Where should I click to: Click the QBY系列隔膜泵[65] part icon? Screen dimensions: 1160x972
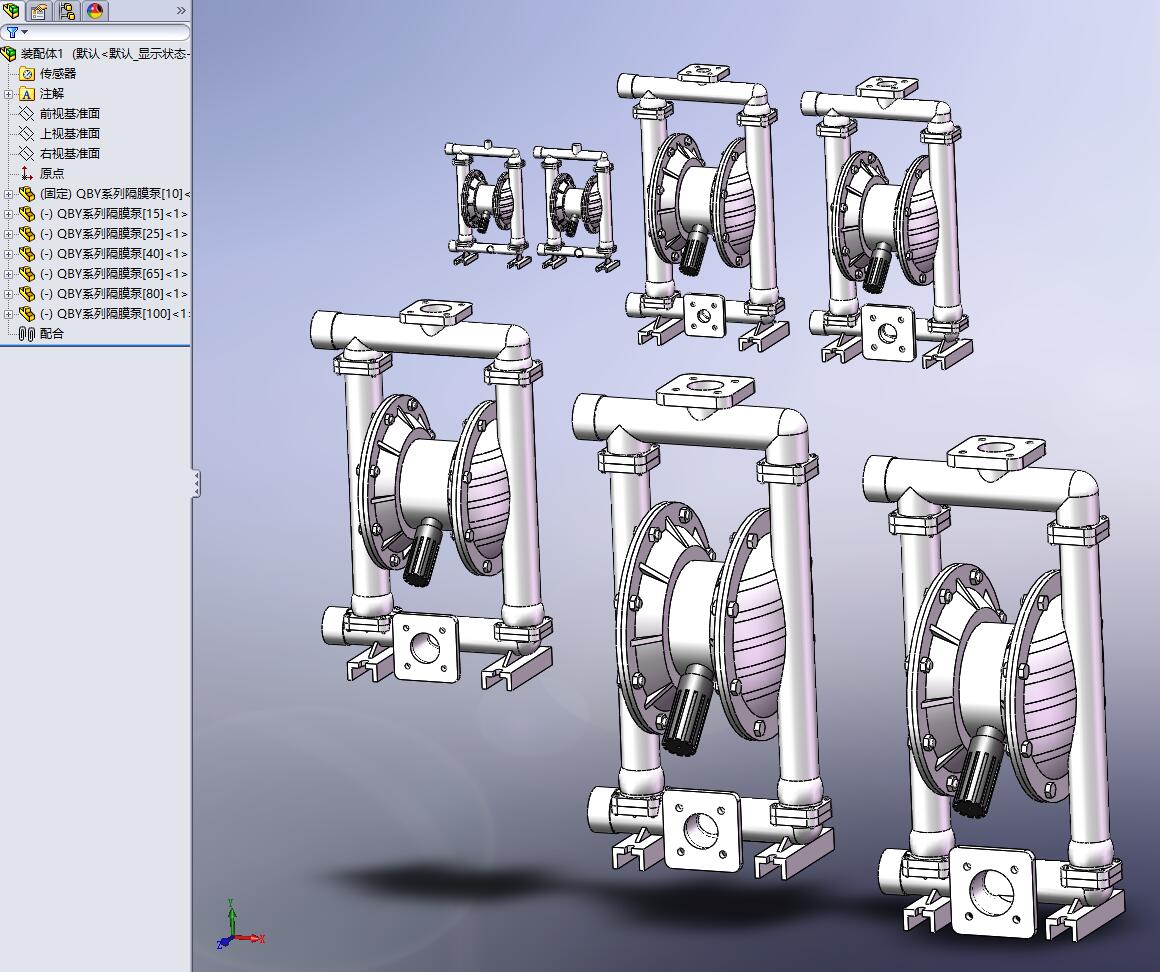click(27, 274)
